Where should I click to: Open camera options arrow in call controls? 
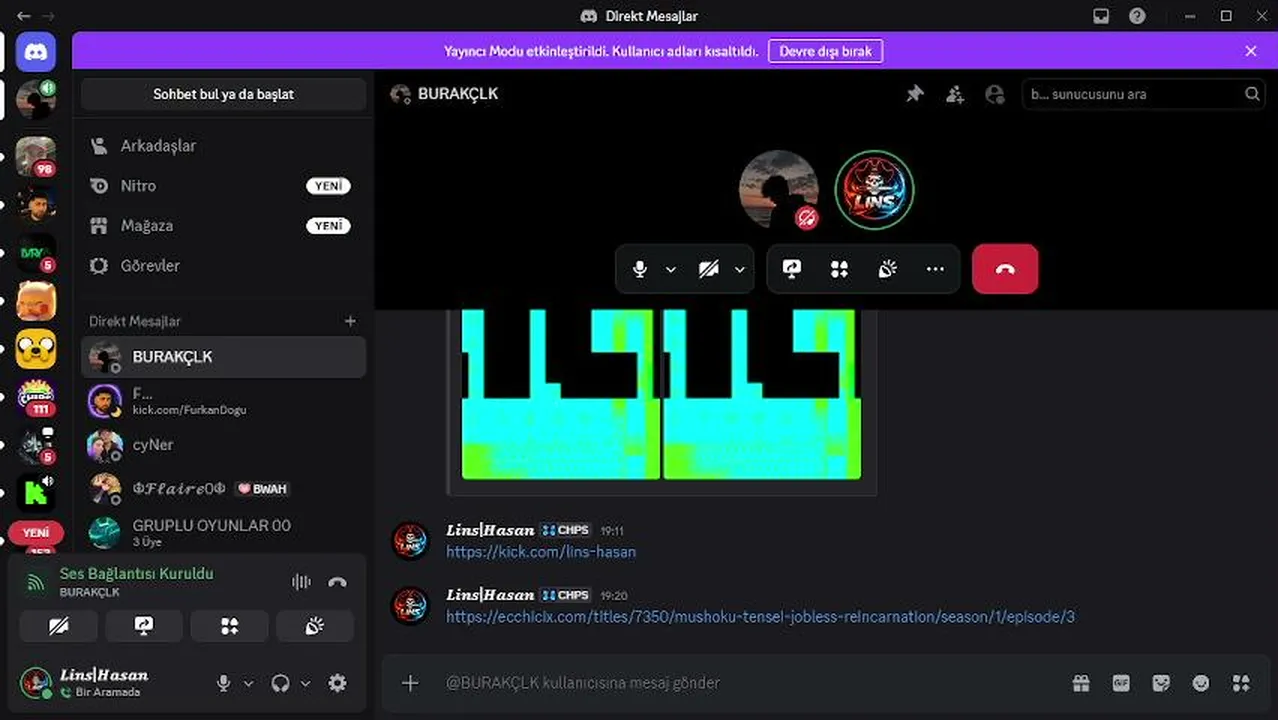[740, 270]
